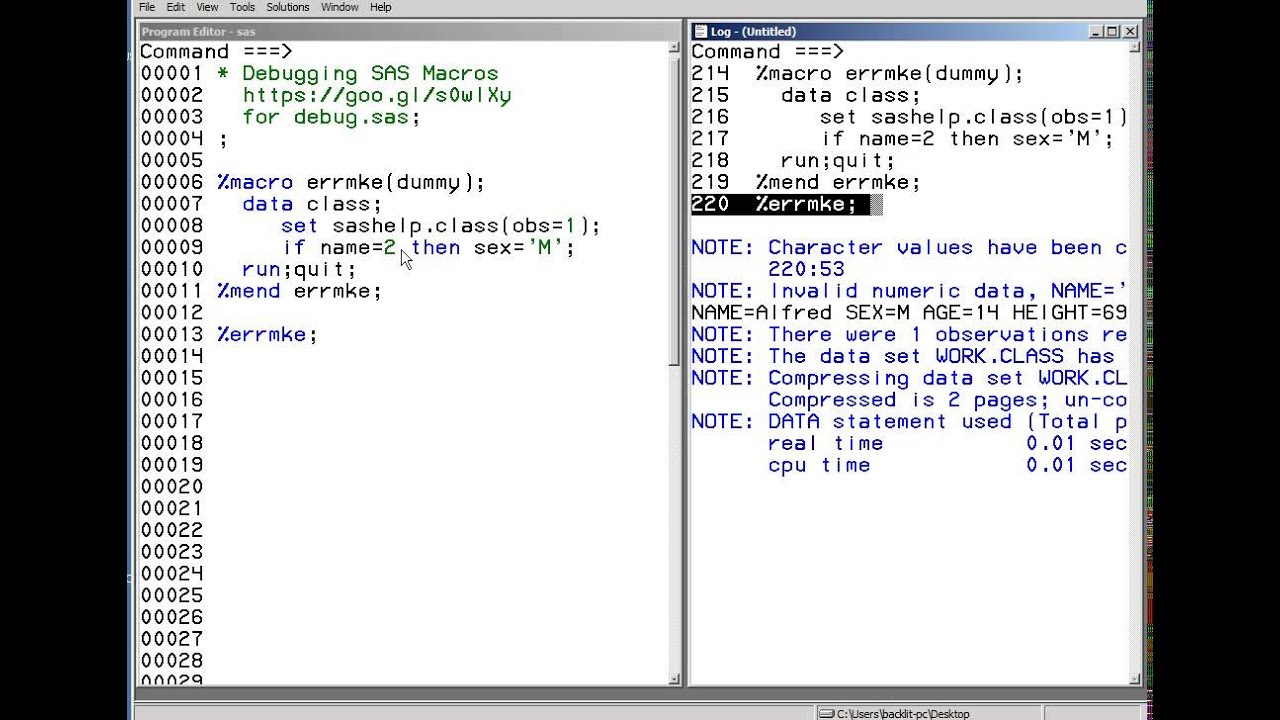Open the Edit menu
The height and width of the screenshot is (720, 1280).
(176, 7)
